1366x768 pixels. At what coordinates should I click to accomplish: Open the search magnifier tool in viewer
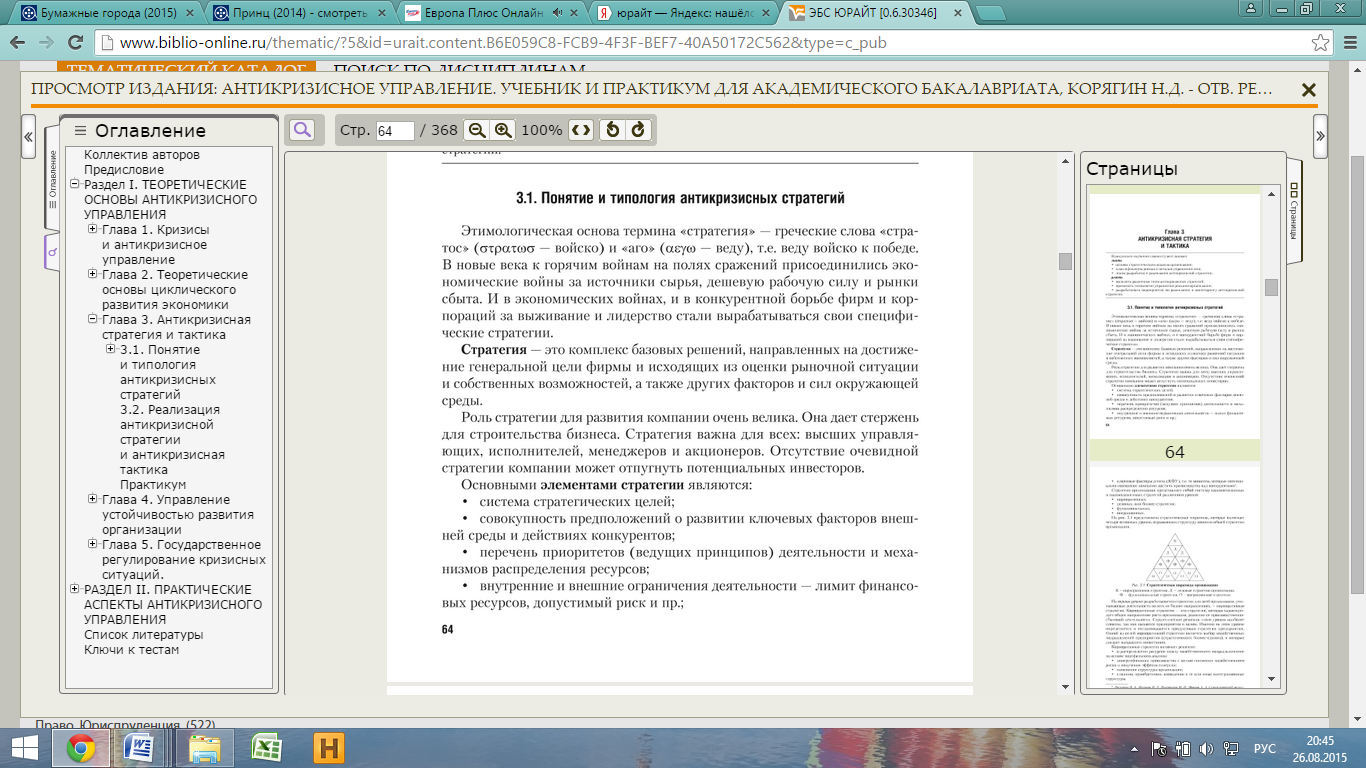tap(301, 130)
